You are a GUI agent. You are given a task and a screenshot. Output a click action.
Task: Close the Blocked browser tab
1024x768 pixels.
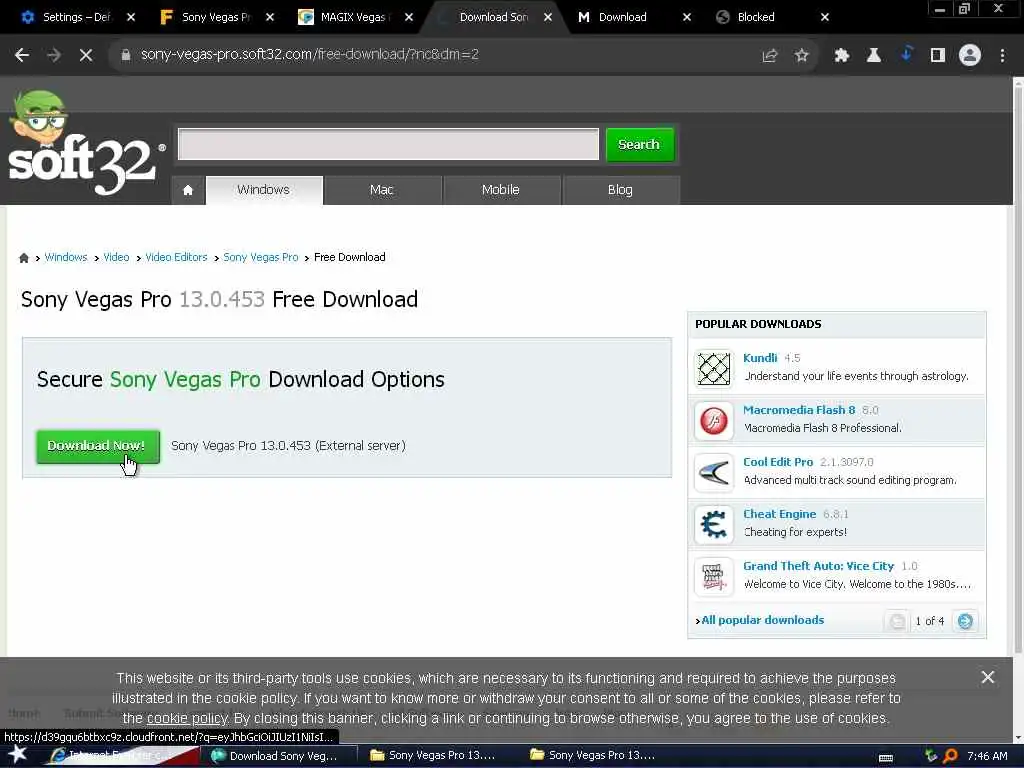[x=825, y=17]
